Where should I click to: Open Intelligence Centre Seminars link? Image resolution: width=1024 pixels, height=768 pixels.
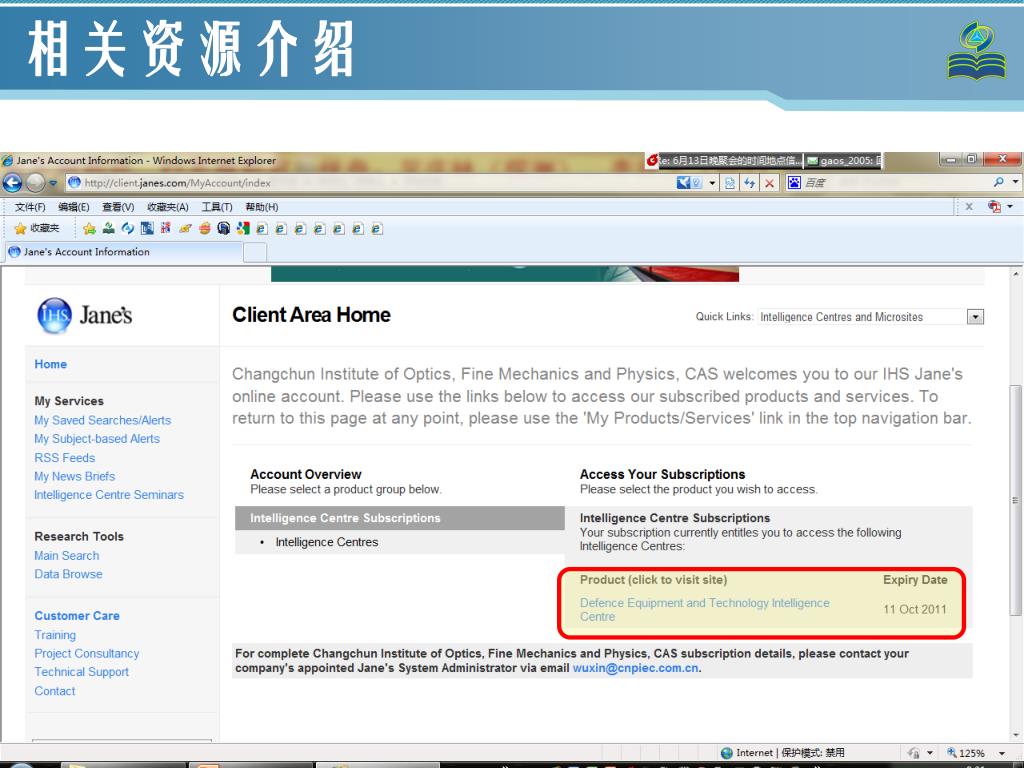[x=108, y=494]
